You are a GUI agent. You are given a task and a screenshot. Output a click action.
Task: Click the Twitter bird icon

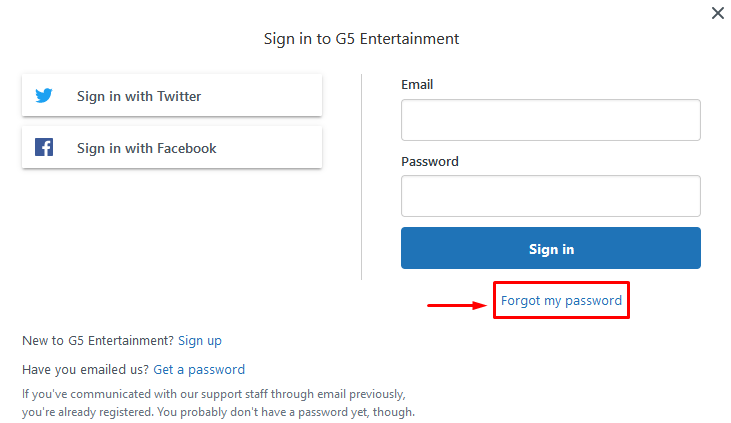(44, 95)
